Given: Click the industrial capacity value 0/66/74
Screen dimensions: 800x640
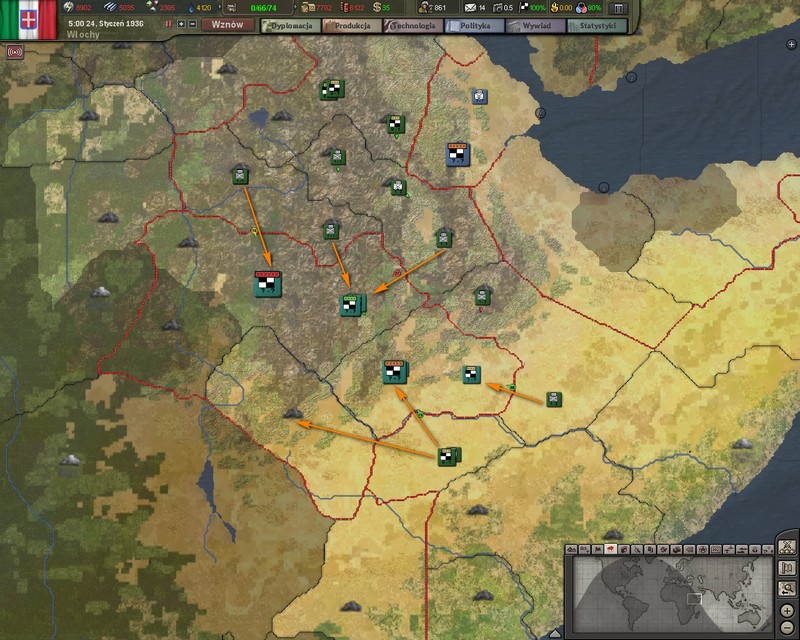Looking at the screenshot, I should pos(263,8).
